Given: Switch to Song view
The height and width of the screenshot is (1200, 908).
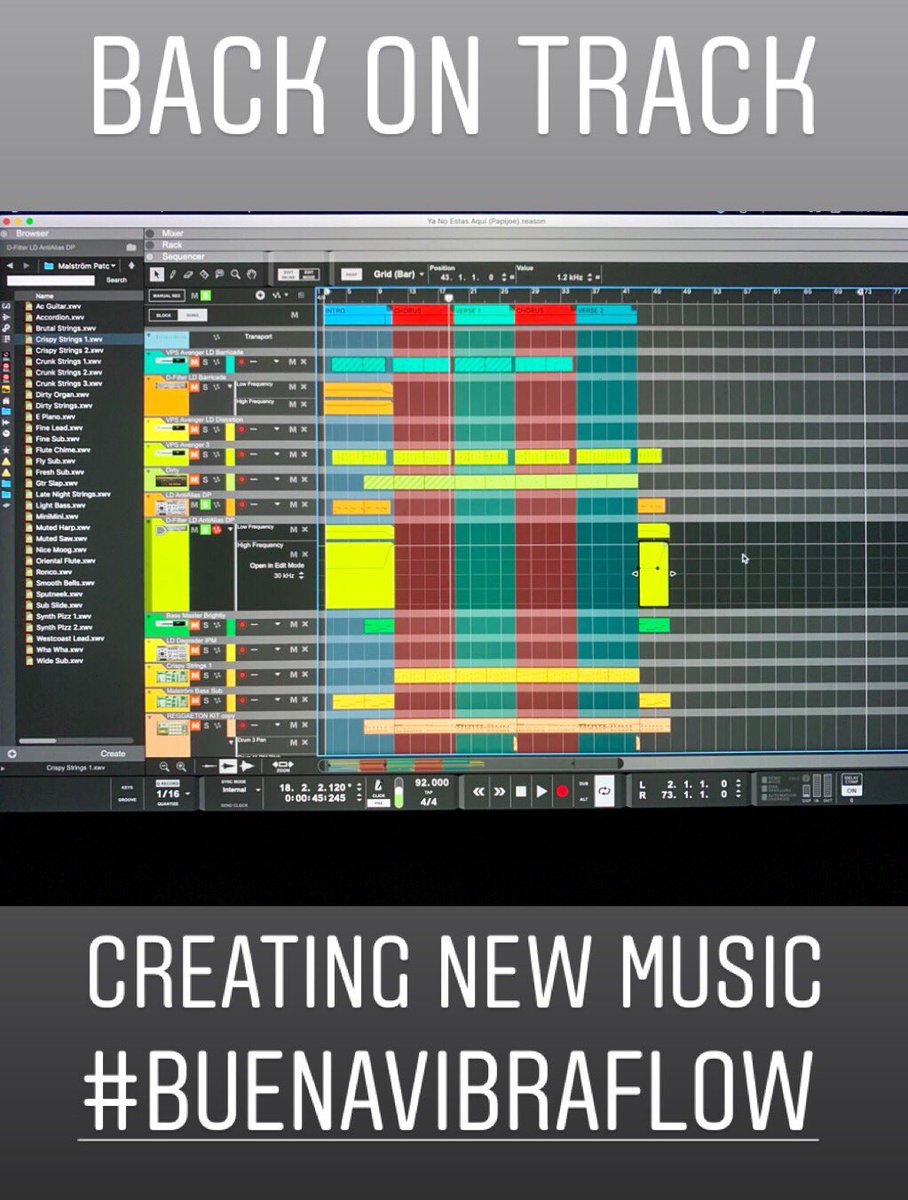Looking at the screenshot, I should pos(192,314).
